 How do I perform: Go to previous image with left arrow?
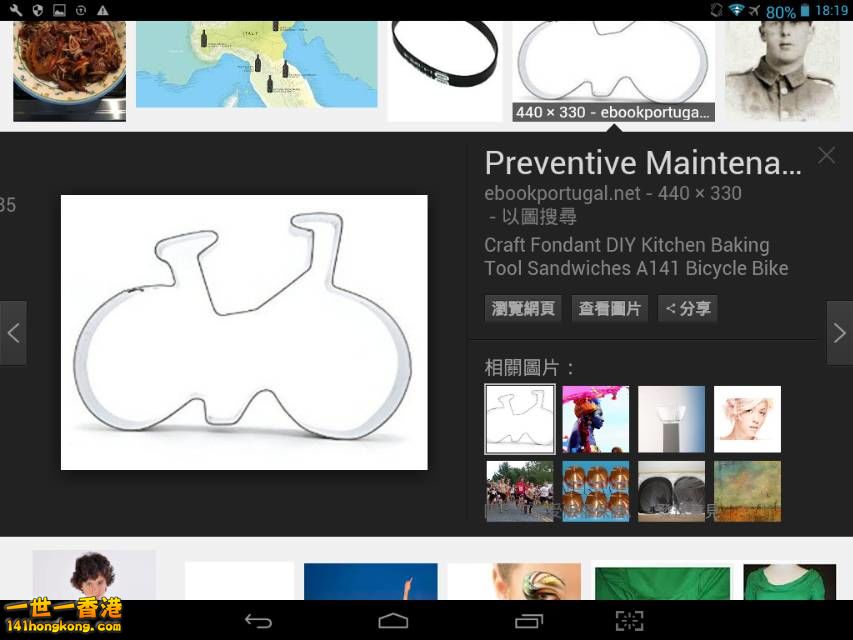tap(13, 333)
